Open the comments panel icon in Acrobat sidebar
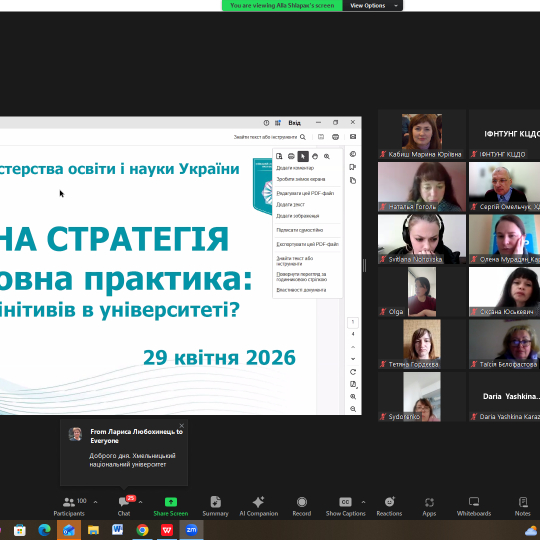This screenshot has width=540, height=540. coord(353,154)
